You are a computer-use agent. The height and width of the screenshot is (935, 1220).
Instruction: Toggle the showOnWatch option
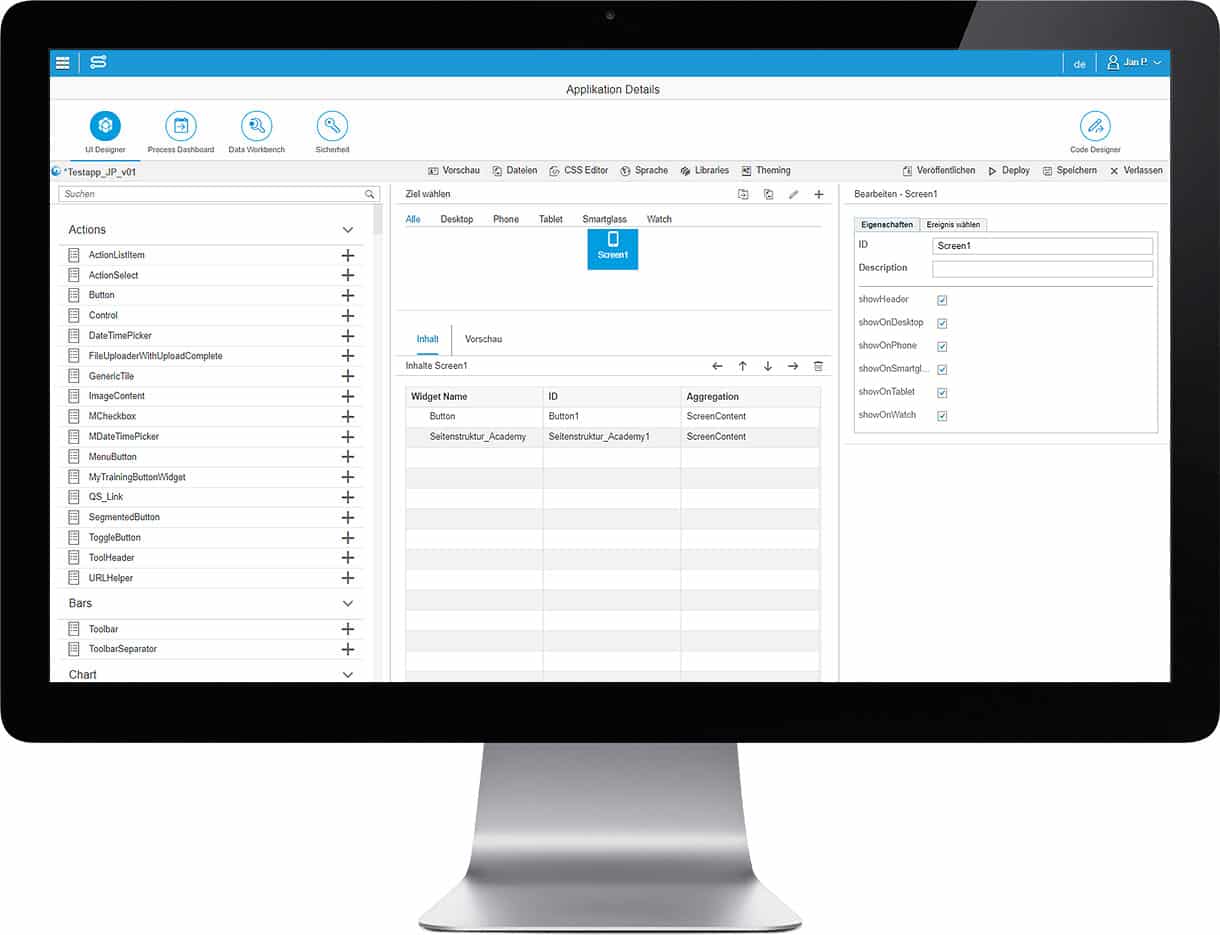[x=941, y=415]
